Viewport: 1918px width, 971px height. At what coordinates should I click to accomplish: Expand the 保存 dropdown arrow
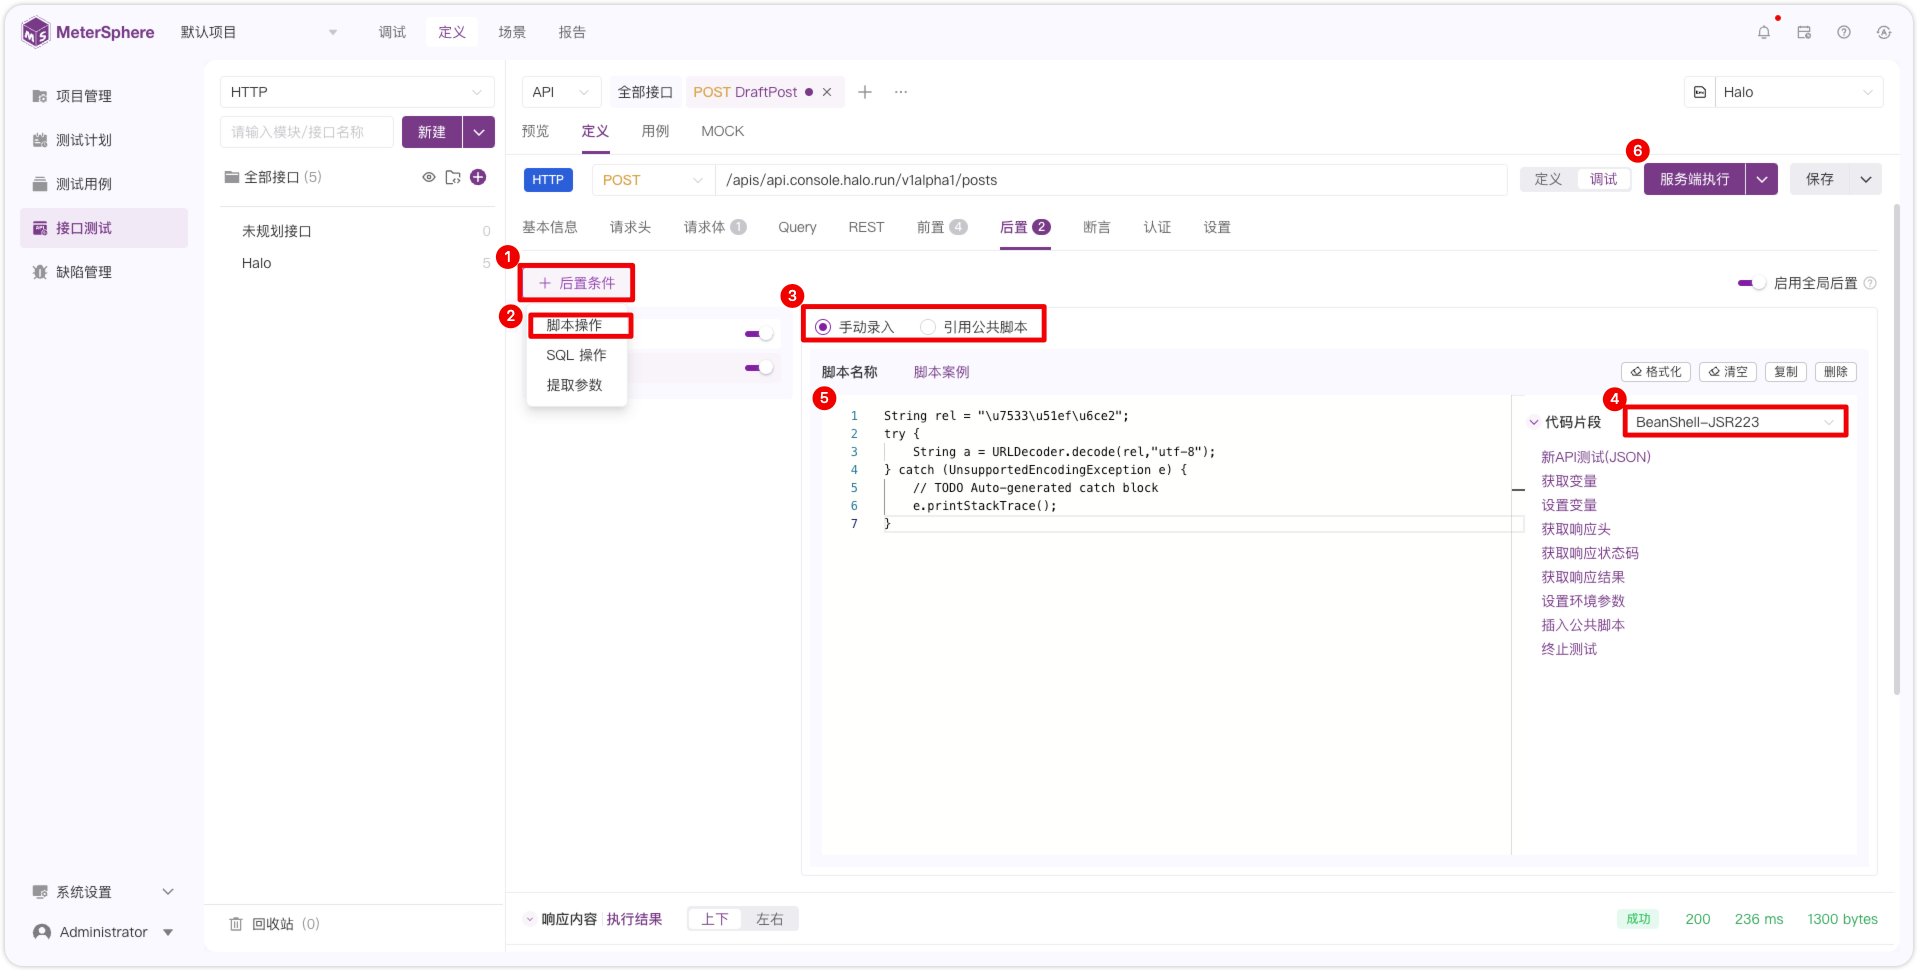[1866, 179]
